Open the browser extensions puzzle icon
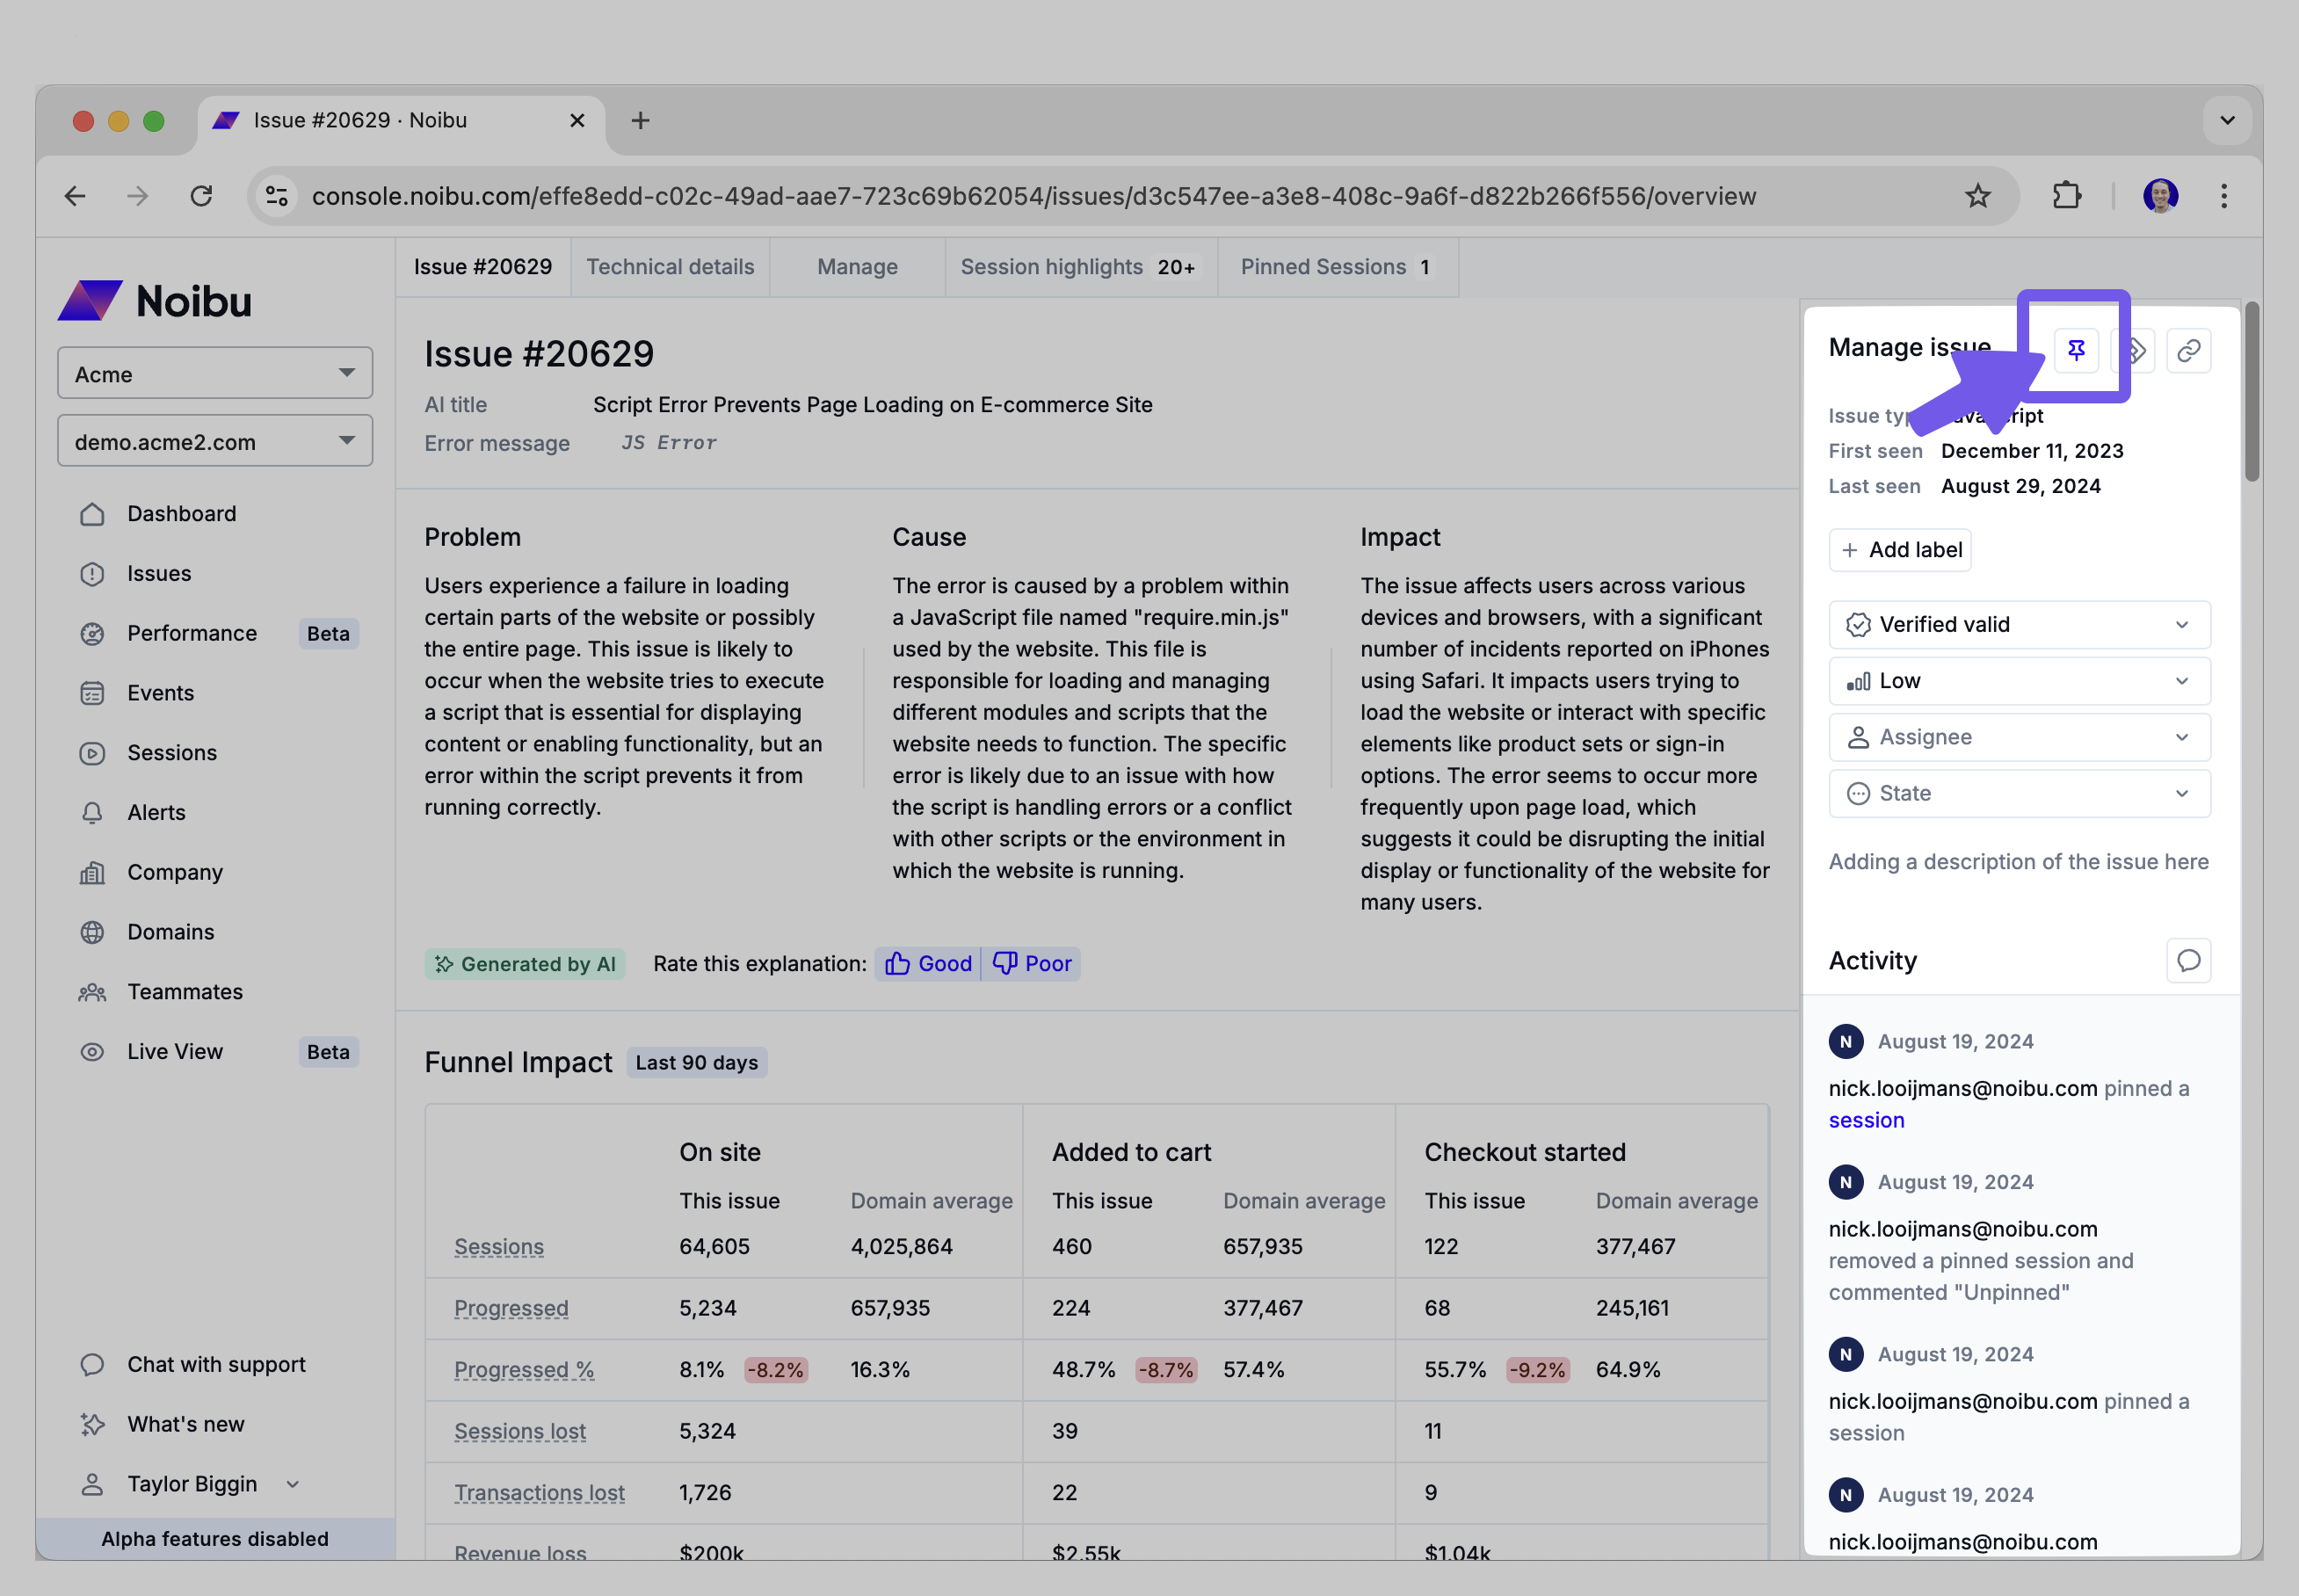The width and height of the screenshot is (2299, 1596). 2066,196
